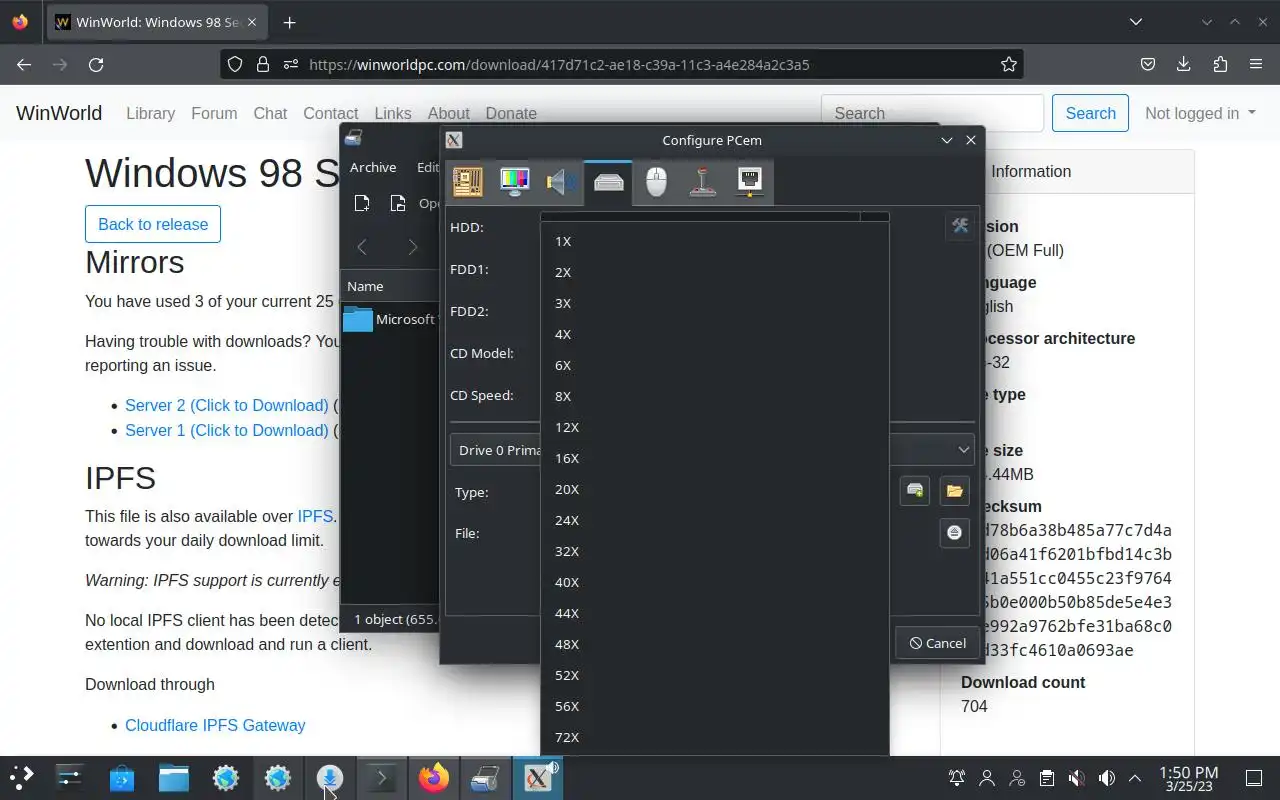
Task: Open Server 1 (Click to Download) link
Action: [227, 430]
